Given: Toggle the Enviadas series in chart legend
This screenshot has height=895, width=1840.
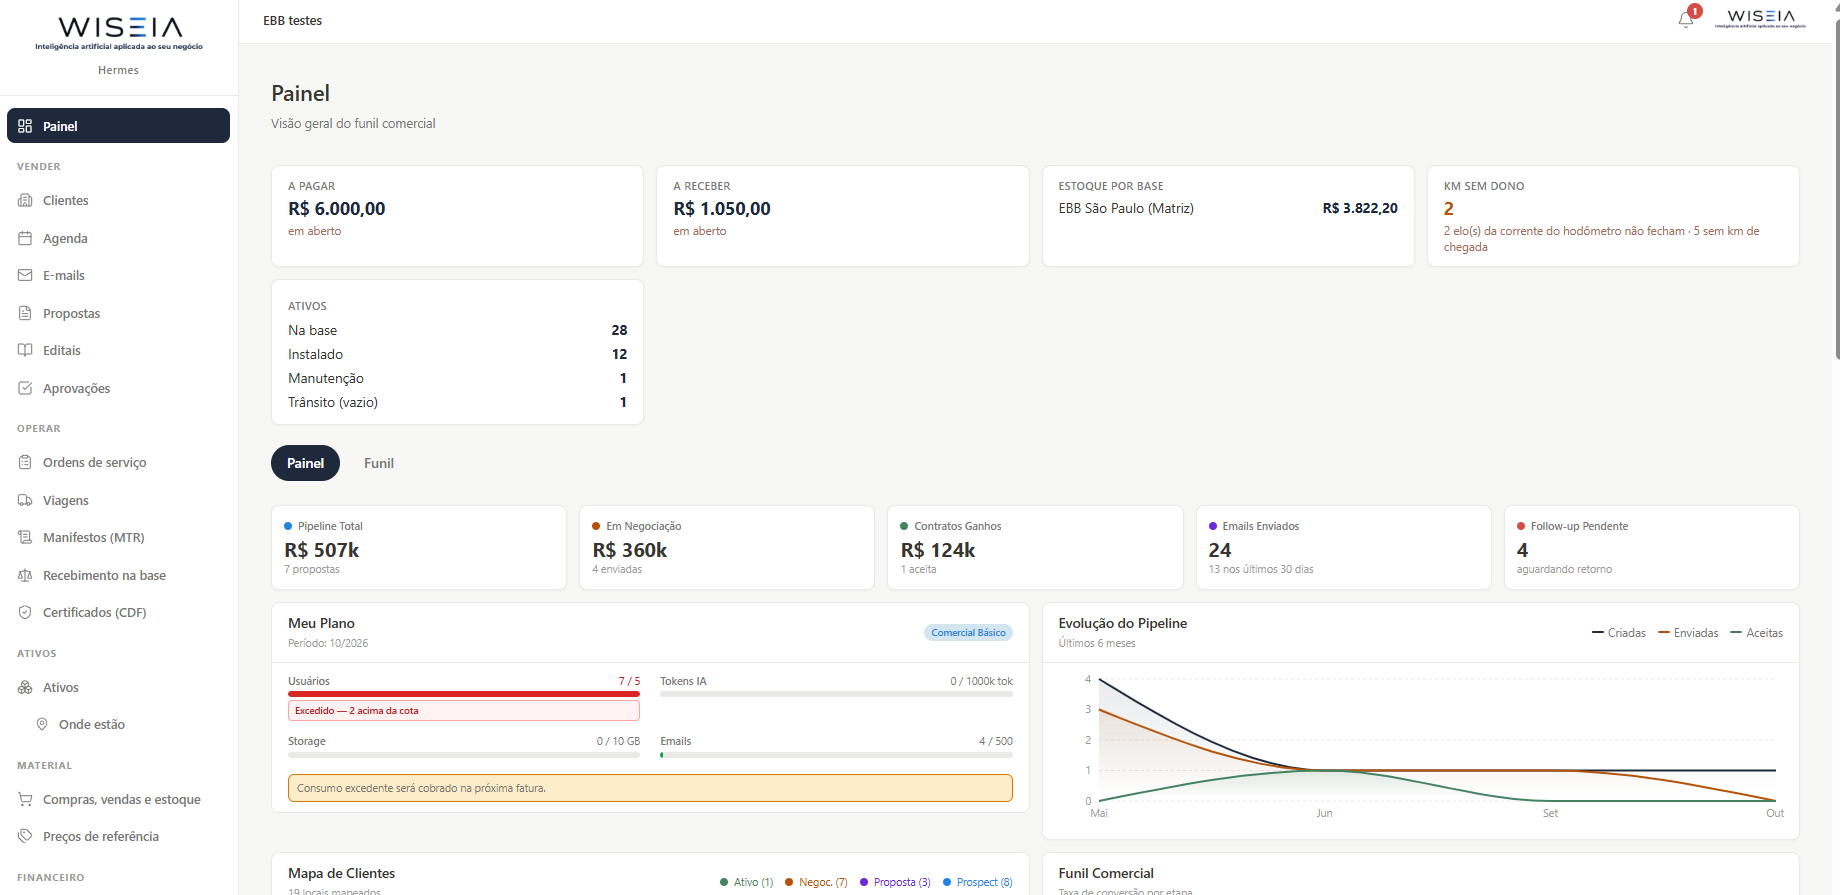Looking at the screenshot, I should point(1688,633).
